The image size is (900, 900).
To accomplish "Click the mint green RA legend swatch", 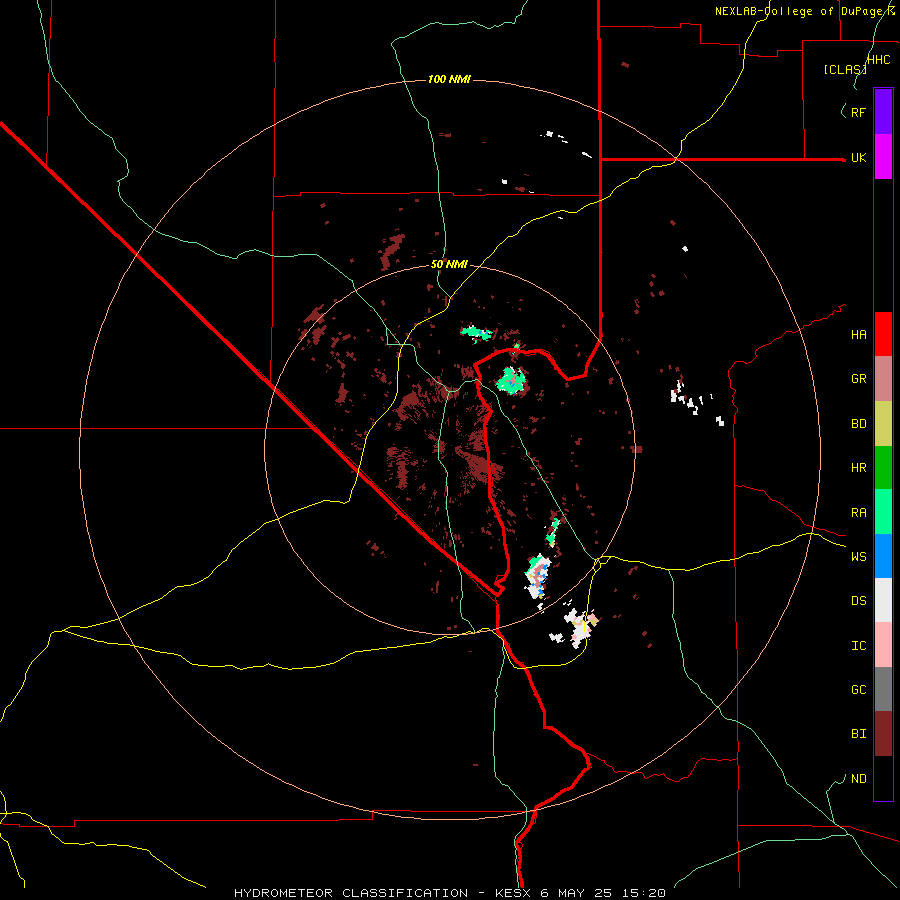I will pos(883,512).
